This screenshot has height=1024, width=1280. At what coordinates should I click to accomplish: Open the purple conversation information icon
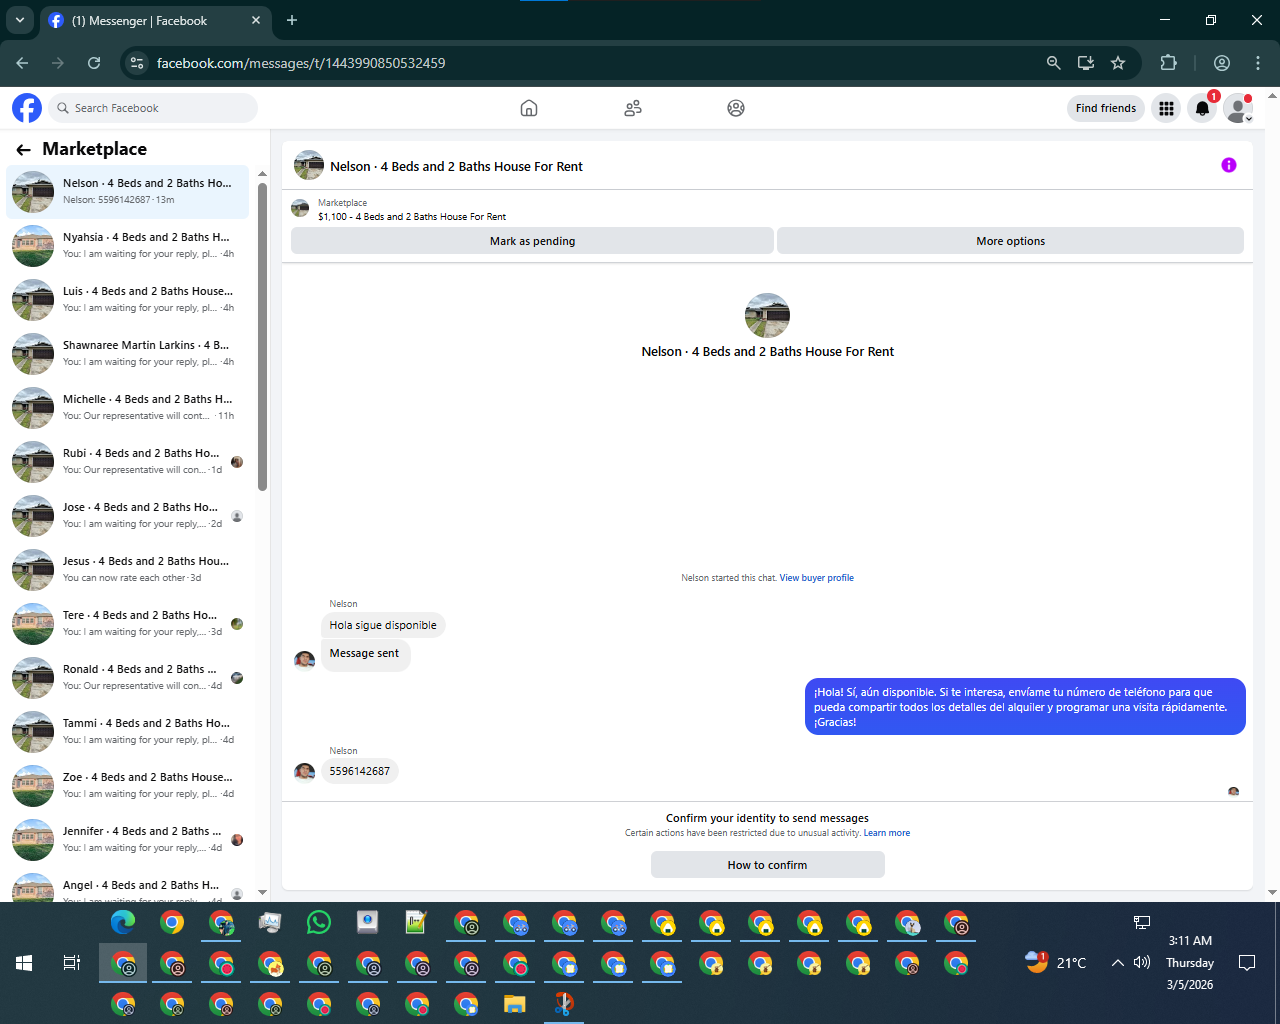[x=1229, y=165]
